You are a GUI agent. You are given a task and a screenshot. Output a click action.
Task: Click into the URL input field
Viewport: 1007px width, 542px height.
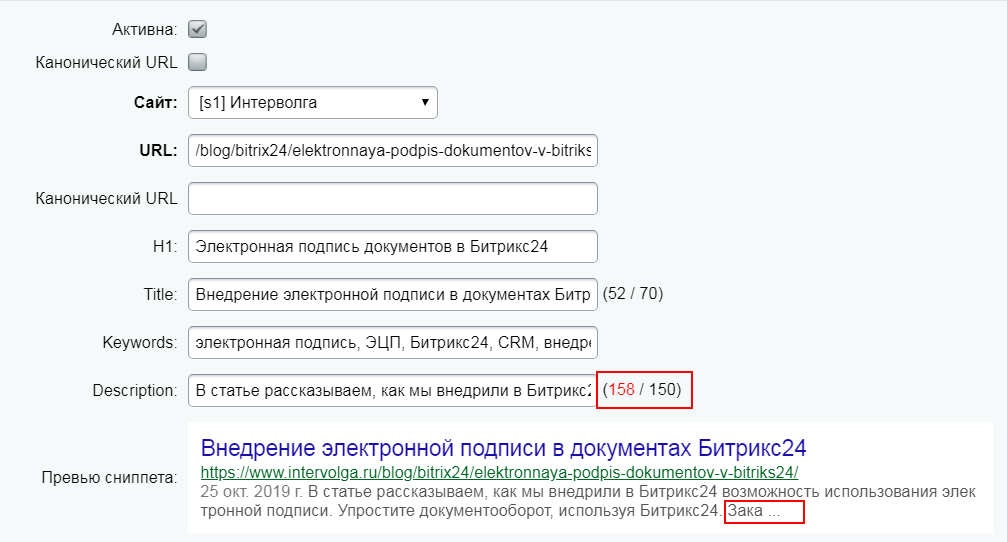click(x=392, y=150)
